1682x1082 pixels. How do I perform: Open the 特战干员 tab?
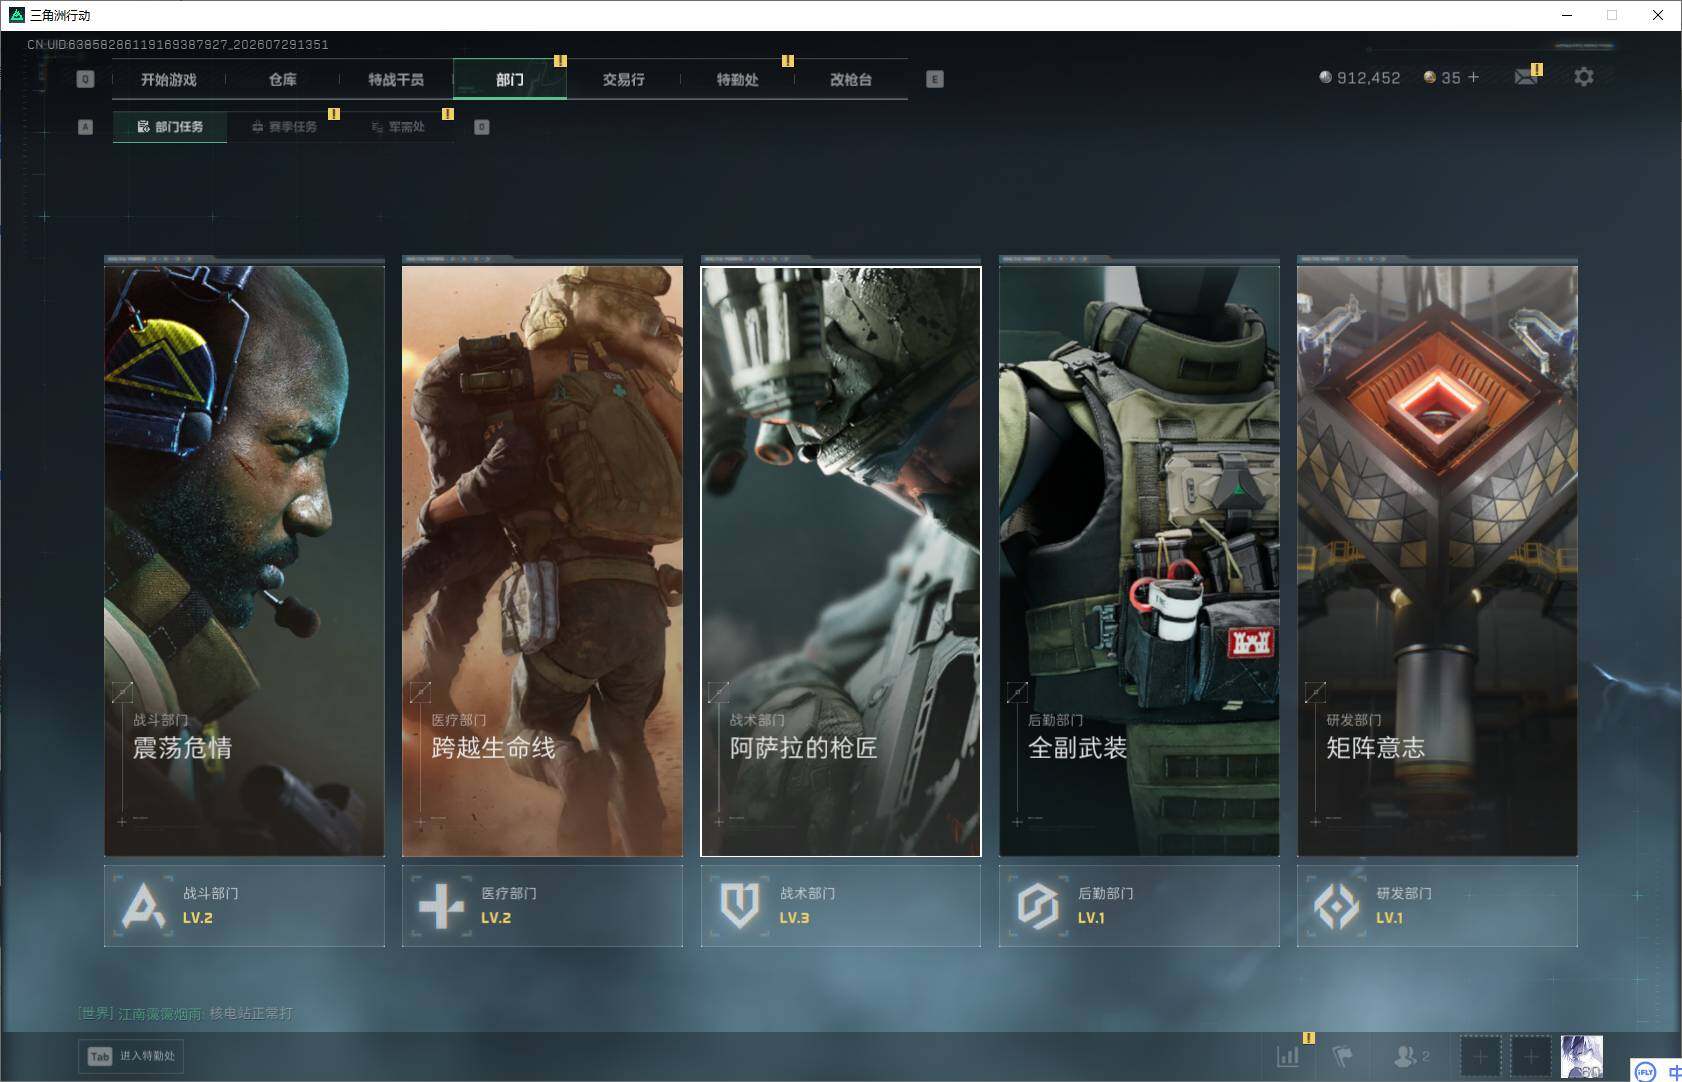(396, 79)
